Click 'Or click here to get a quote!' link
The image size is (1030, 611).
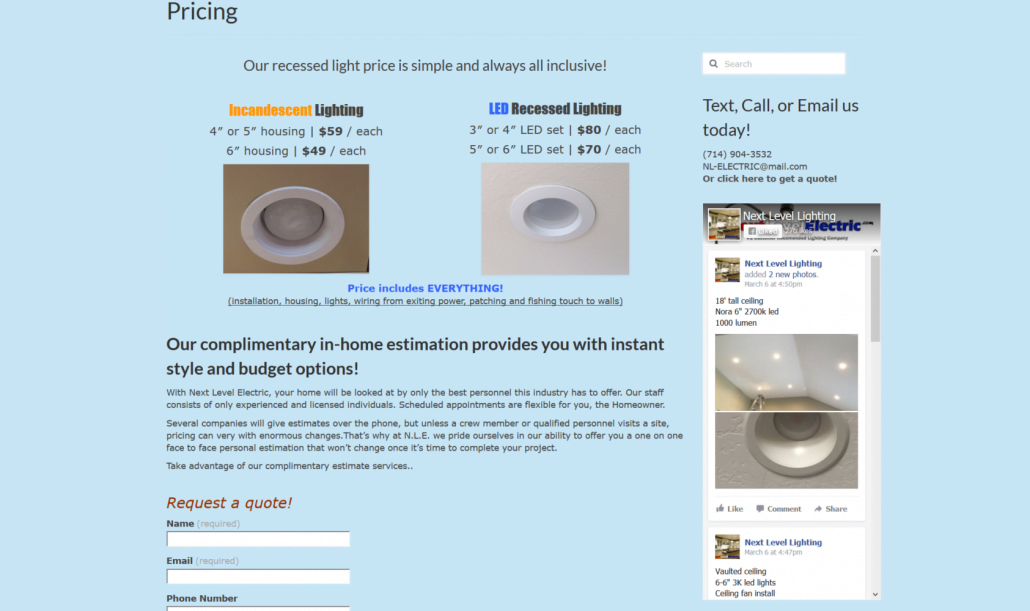[770, 179]
